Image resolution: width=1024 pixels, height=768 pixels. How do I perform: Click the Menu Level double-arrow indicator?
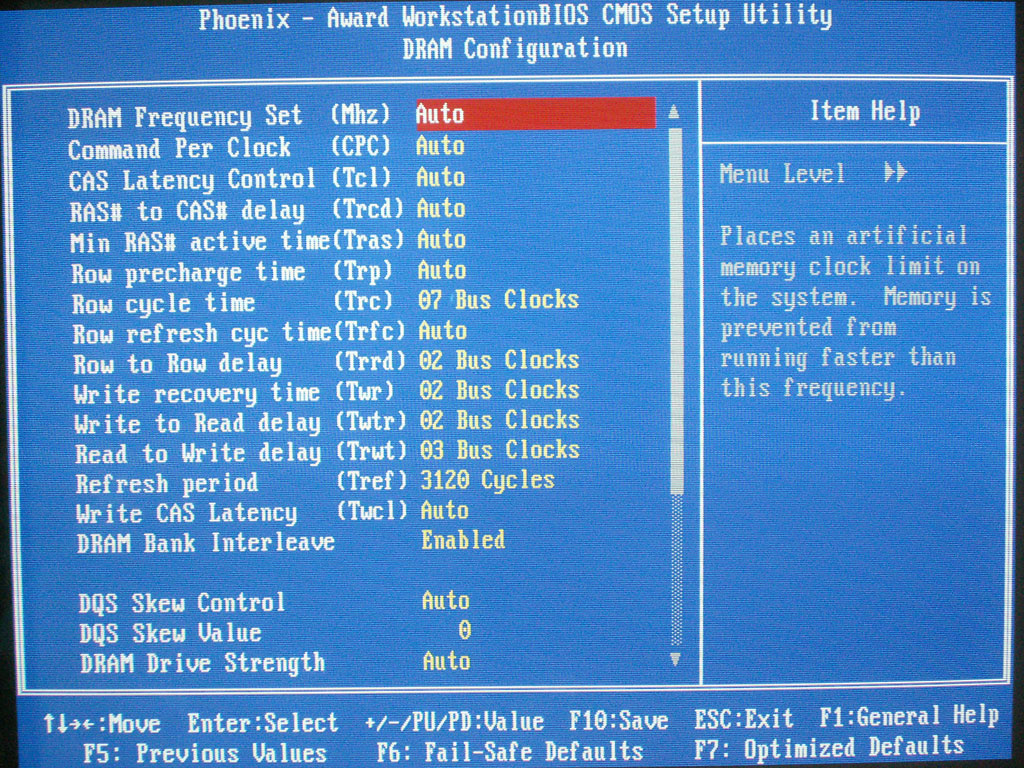click(x=895, y=173)
